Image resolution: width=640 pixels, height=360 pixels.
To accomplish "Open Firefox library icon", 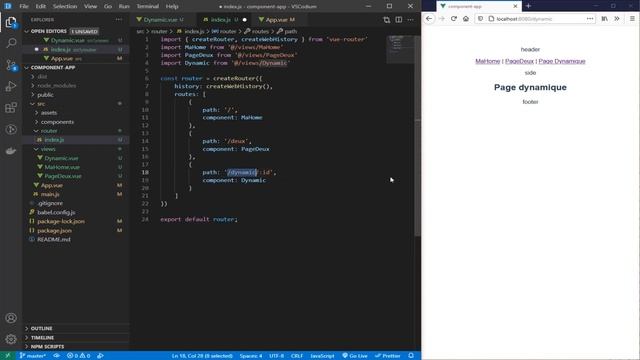I will click(x=604, y=19).
